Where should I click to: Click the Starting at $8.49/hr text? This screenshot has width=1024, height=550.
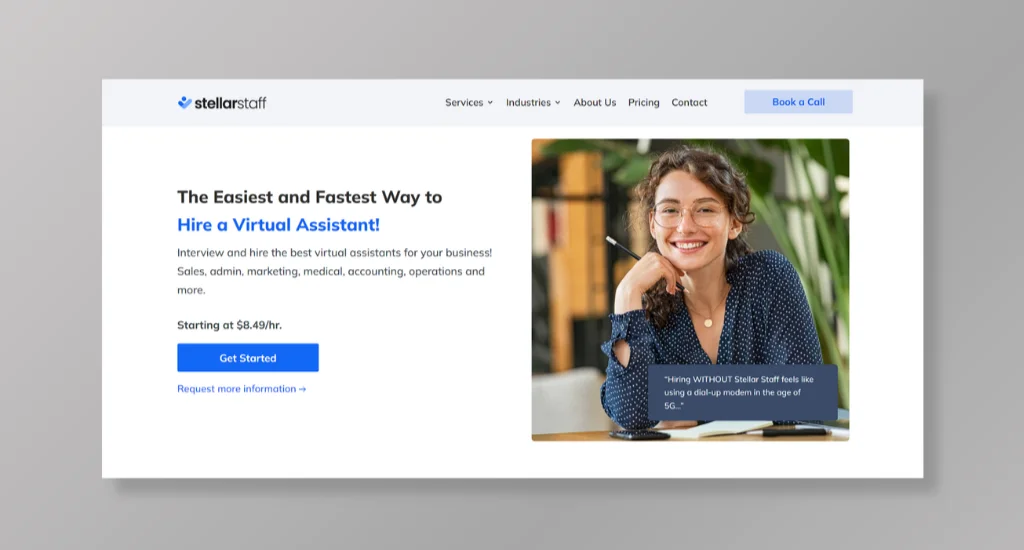point(230,325)
